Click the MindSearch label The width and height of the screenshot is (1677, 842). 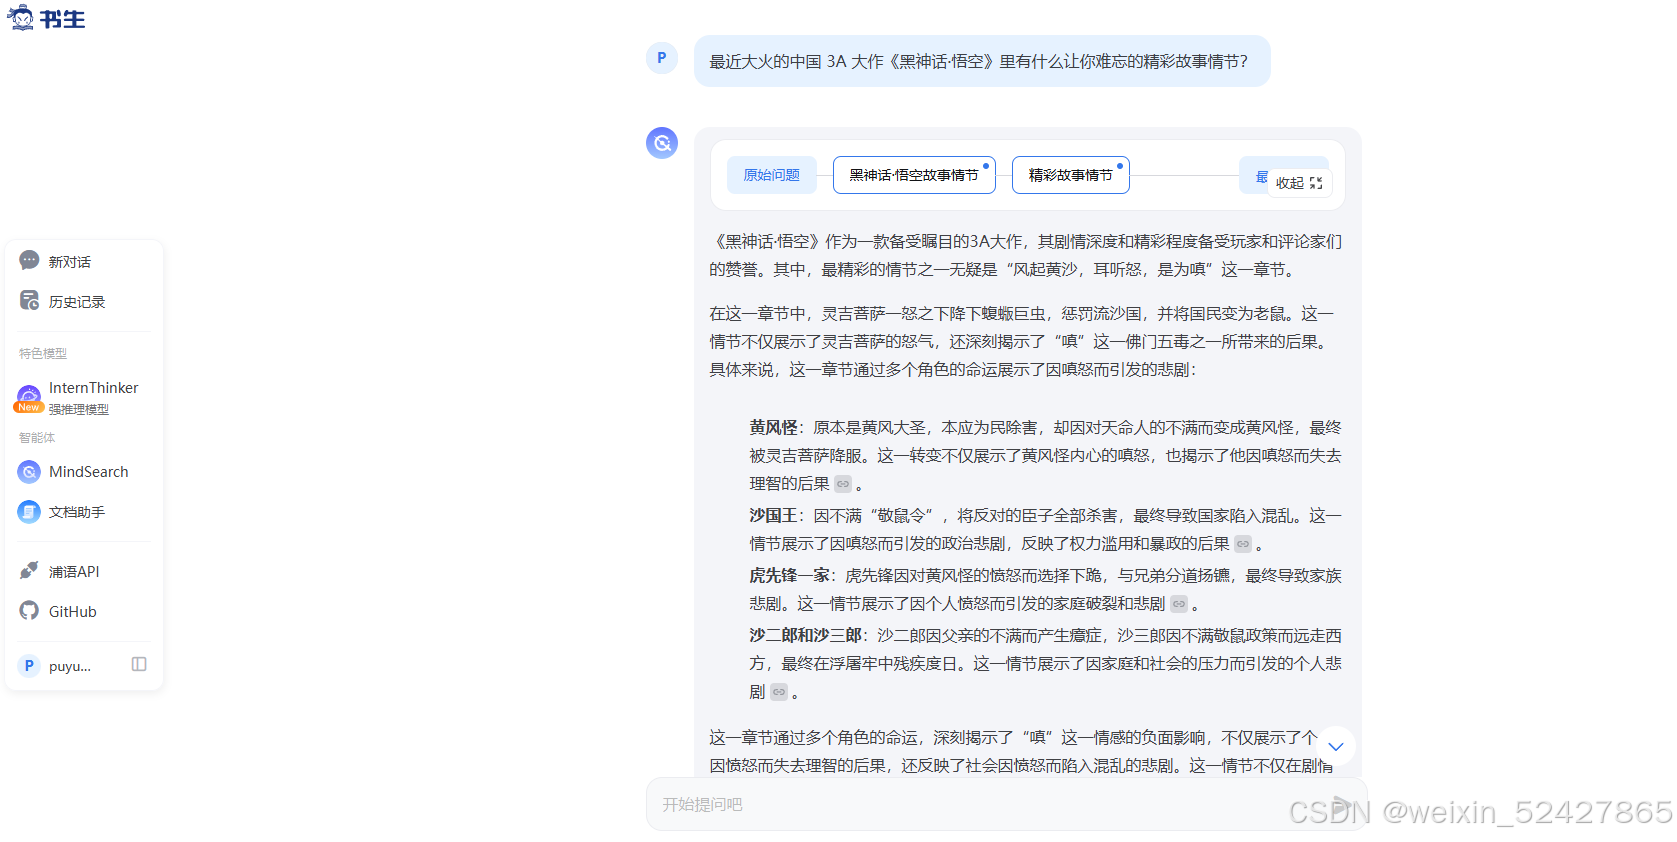coord(89,472)
